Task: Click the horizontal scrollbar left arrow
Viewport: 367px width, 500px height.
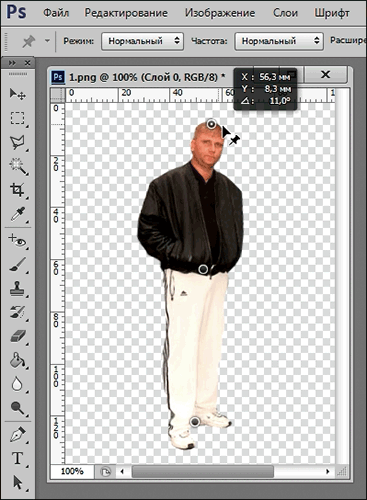Action: coord(122,472)
